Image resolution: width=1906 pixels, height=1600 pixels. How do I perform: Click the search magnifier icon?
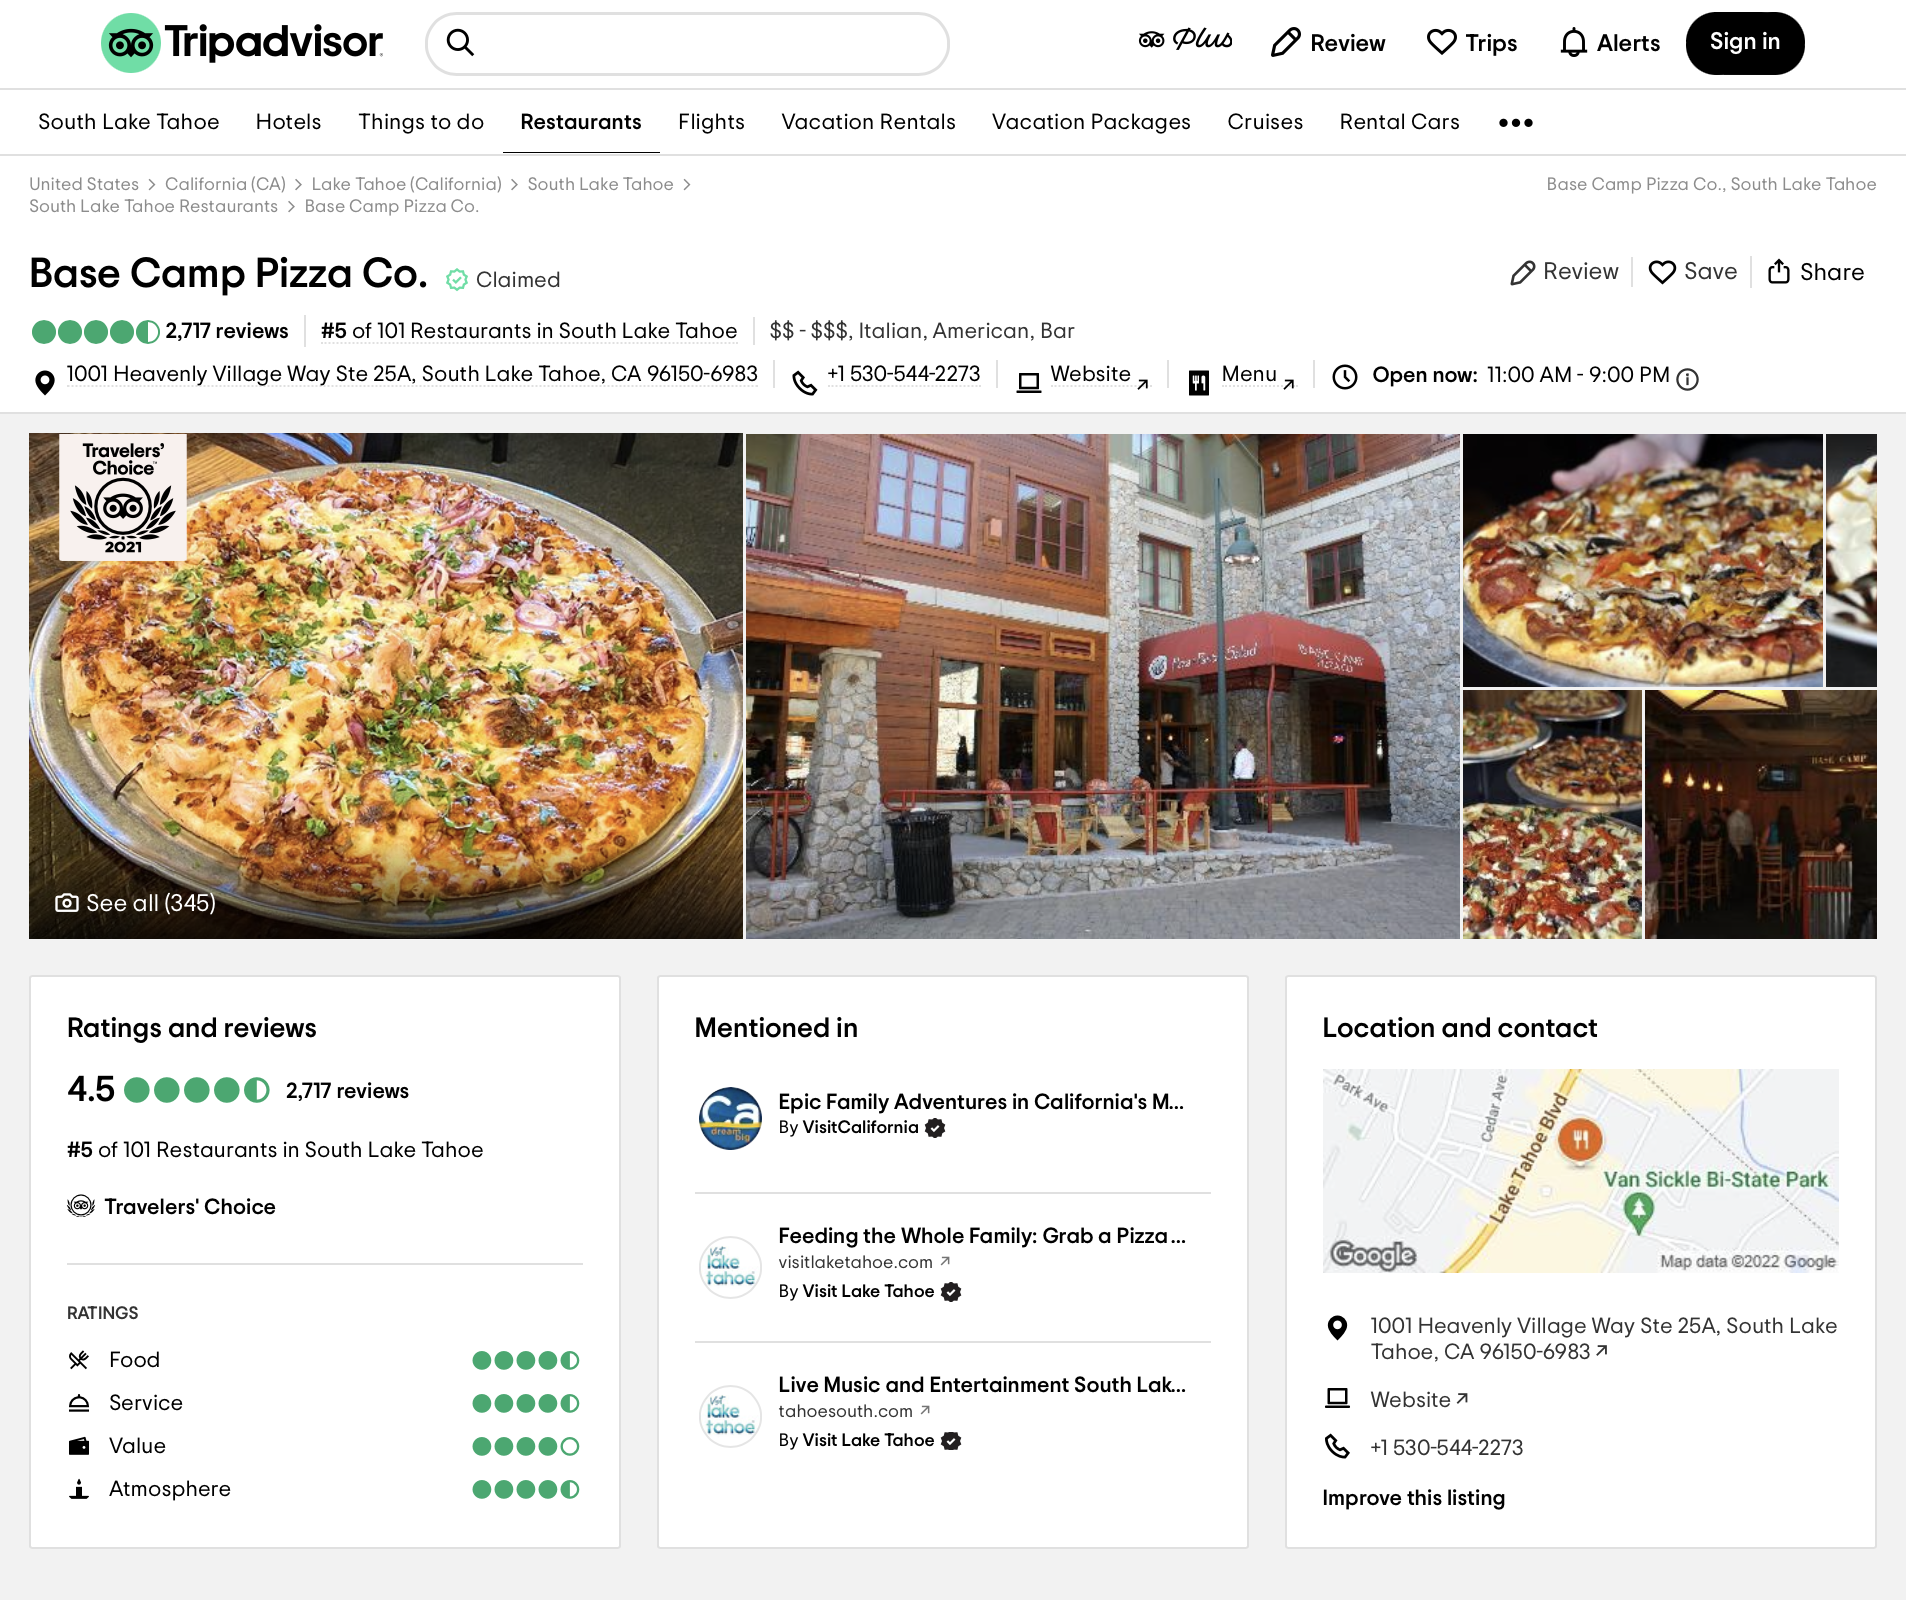pos(461,43)
